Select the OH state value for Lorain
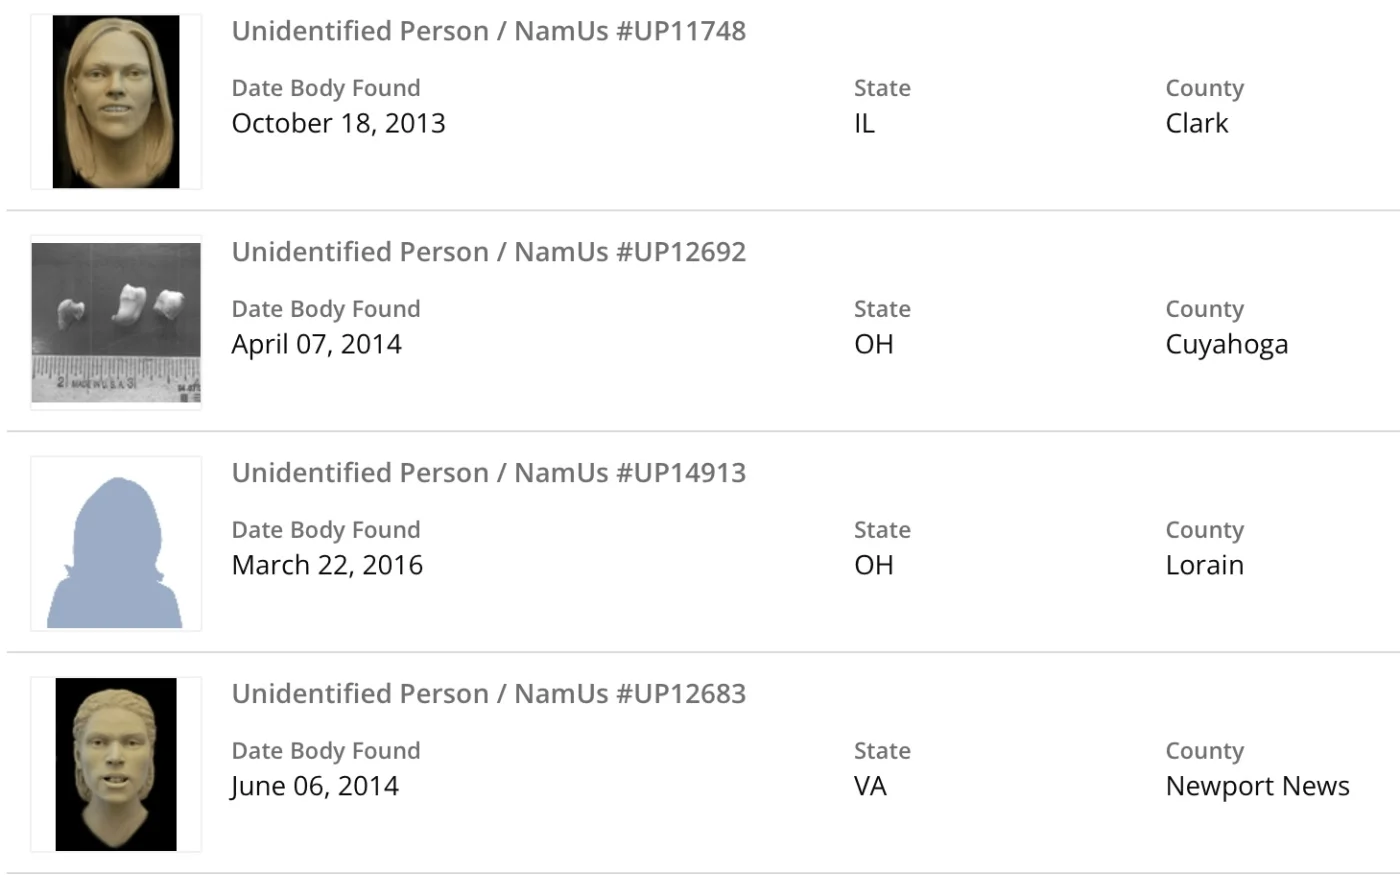The image size is (1400, 875). point(873,566)
